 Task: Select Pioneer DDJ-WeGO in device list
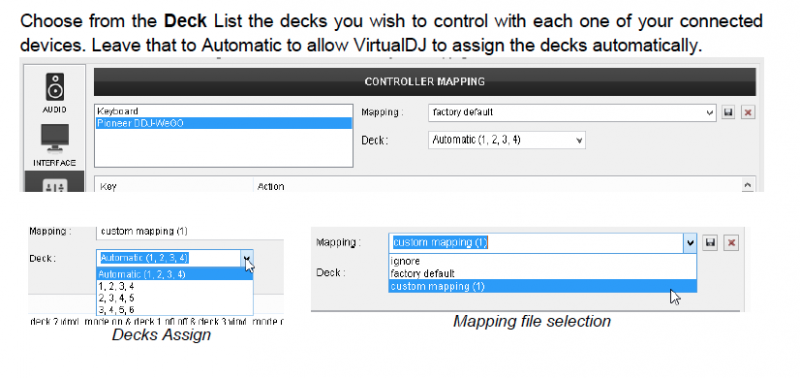click(x=223, y=123)
